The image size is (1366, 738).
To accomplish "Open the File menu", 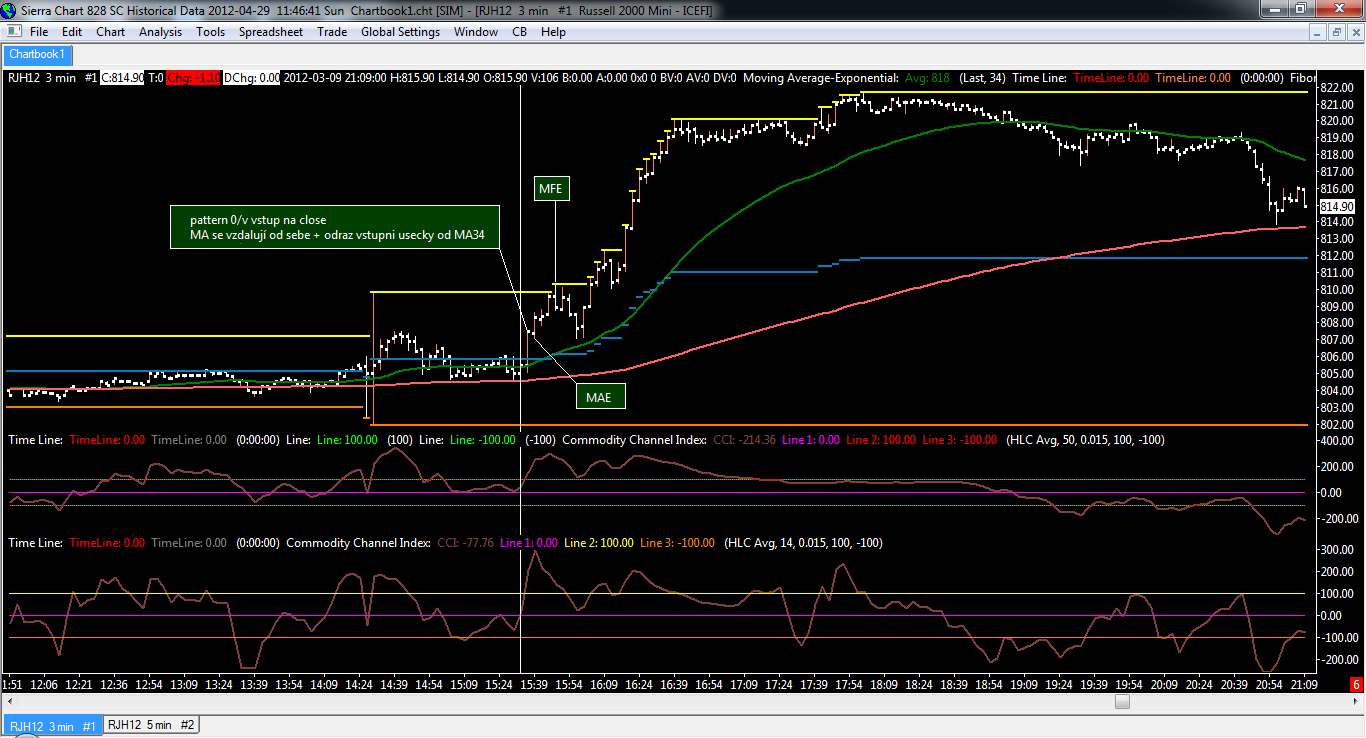I will point(39,32).
